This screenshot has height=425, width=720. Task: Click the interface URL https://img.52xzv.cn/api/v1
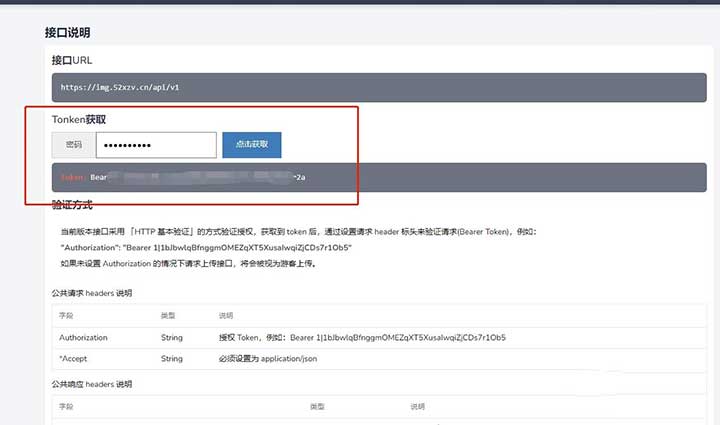(x=120, y=87)
